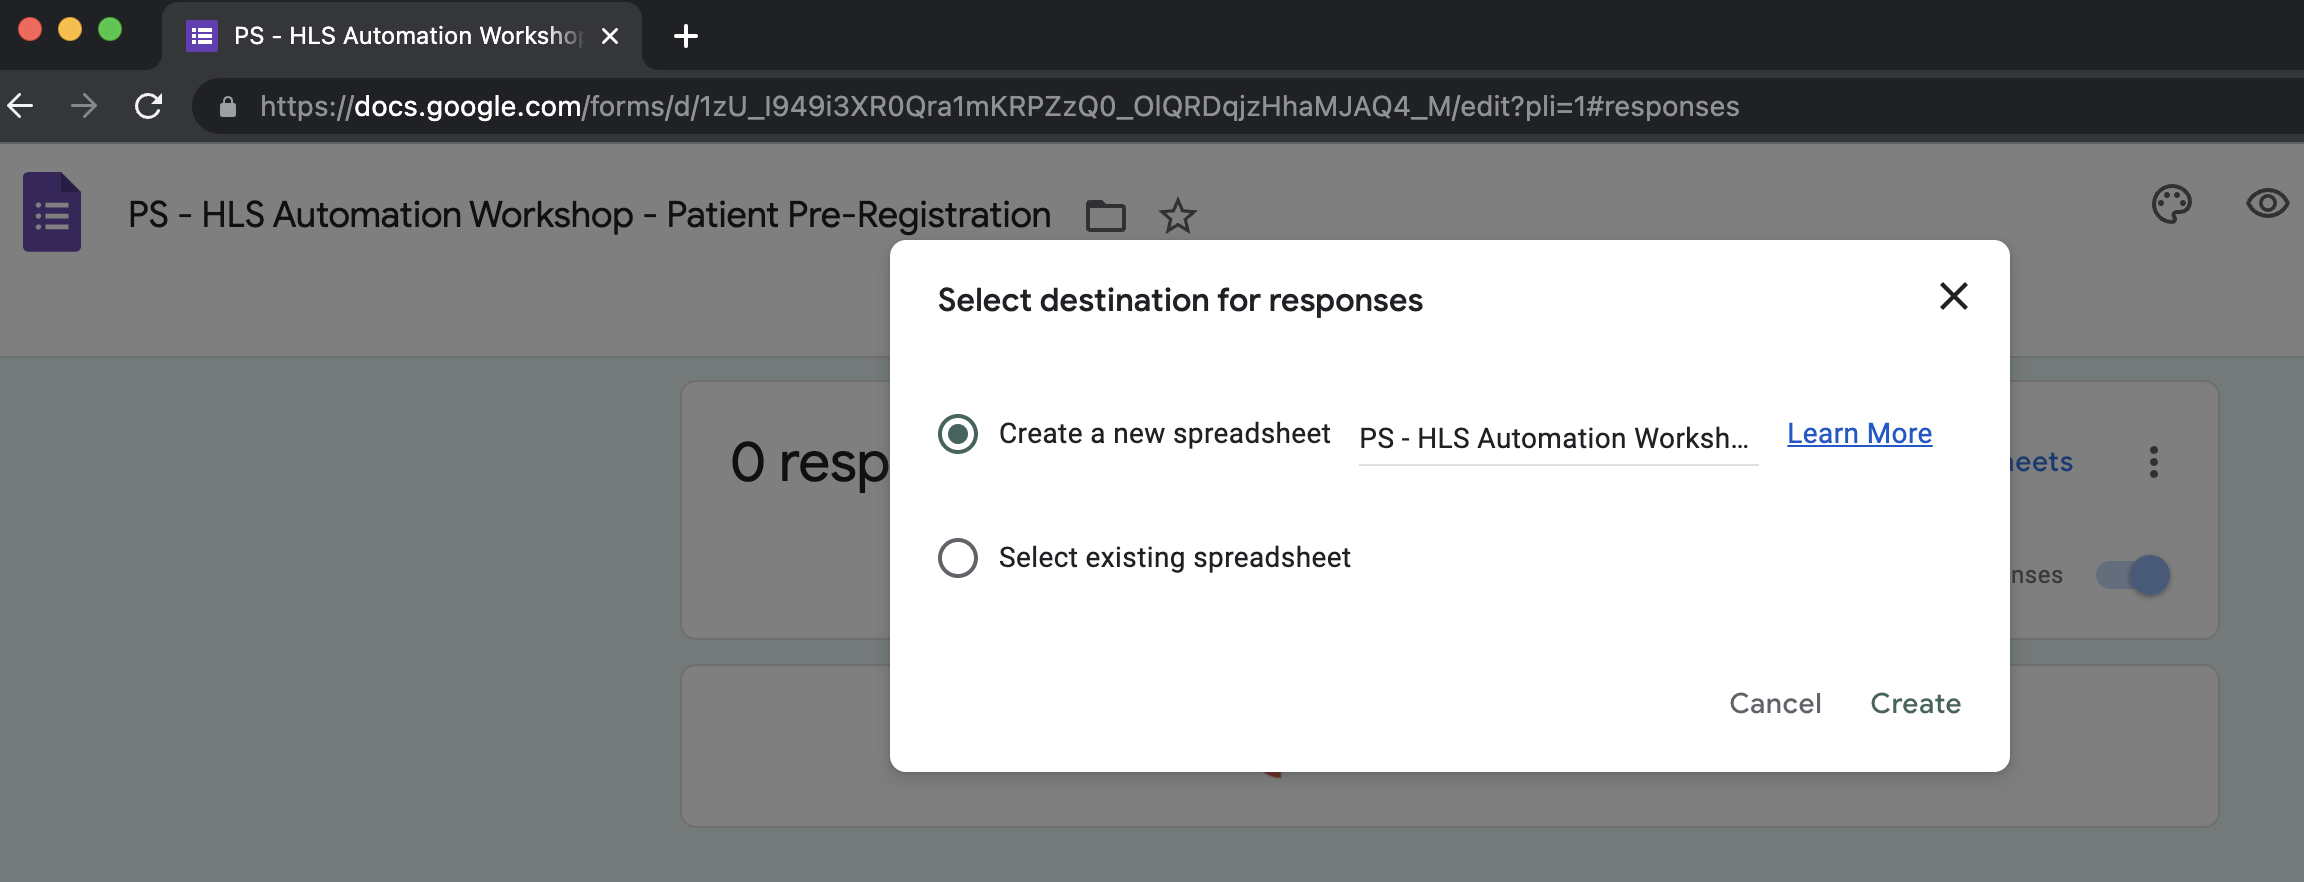Click the 'Select destination for responses' heading
The height and width of the screenshot is (882, 2304).
pos(1180,300)
